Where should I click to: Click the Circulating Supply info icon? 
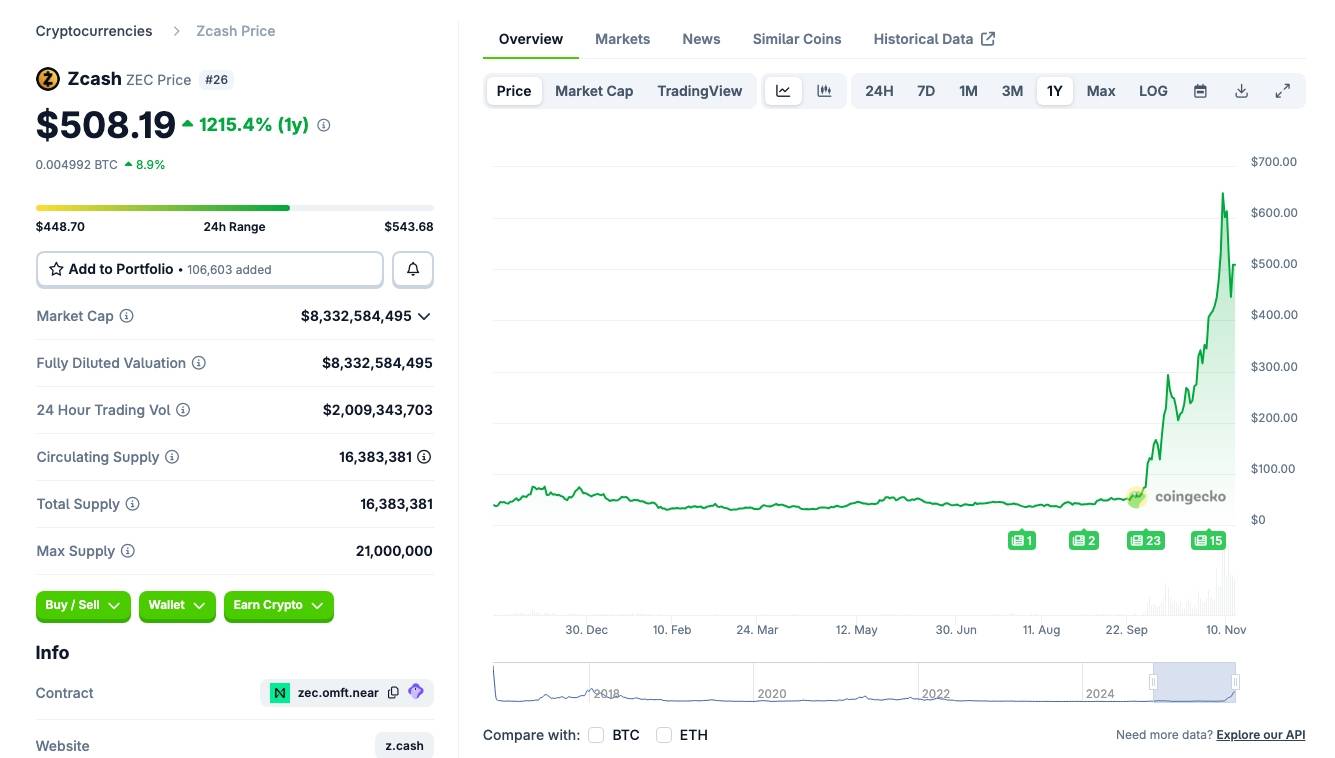pyautogui.click(x=172, y=457)
